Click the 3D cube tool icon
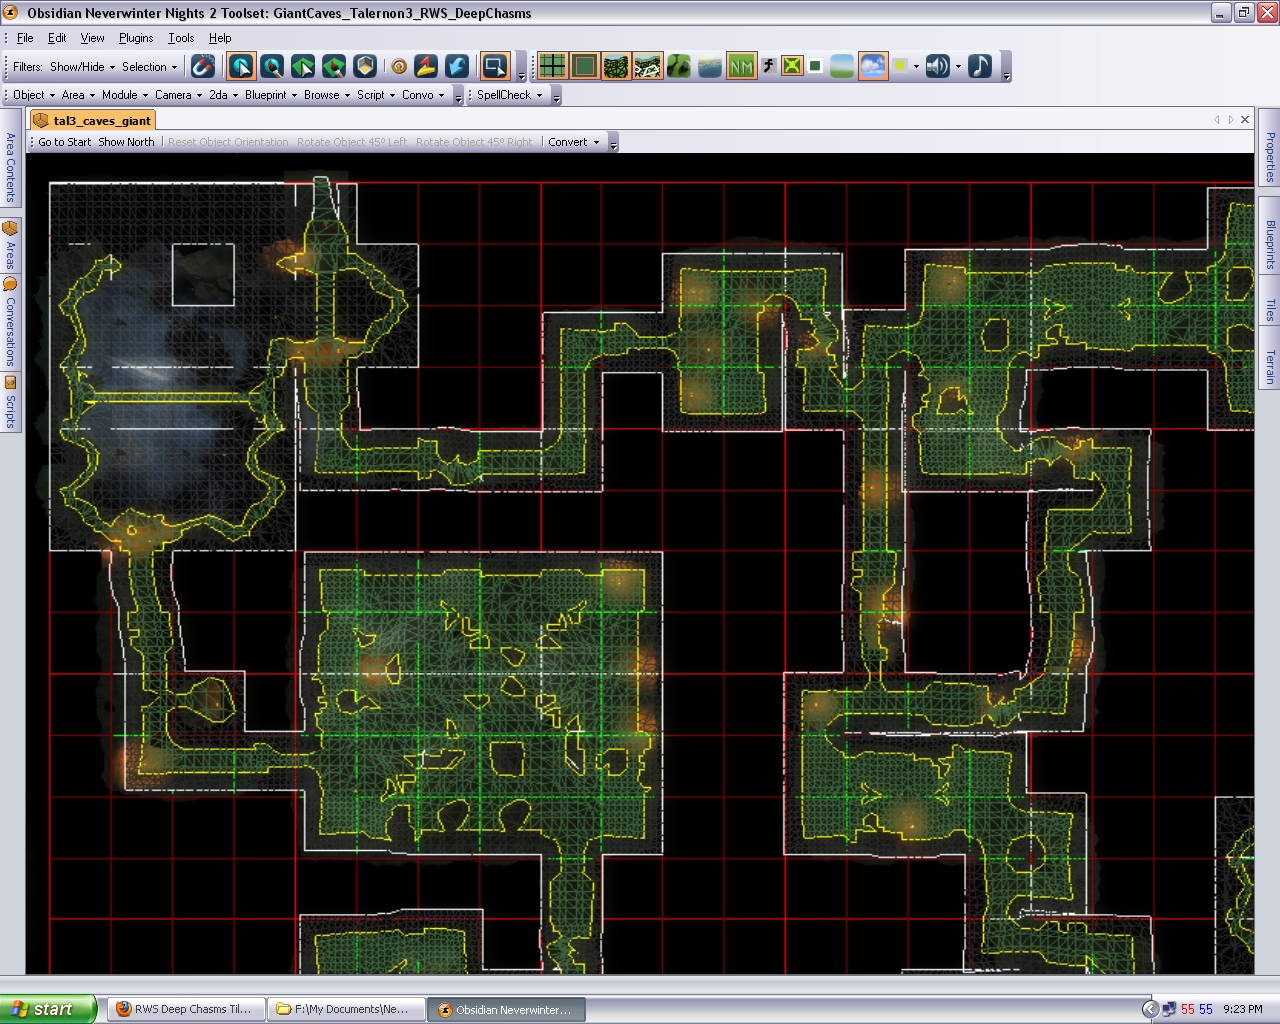The width and height of the screenshot is (1280, 1024). tap(365, 67)
